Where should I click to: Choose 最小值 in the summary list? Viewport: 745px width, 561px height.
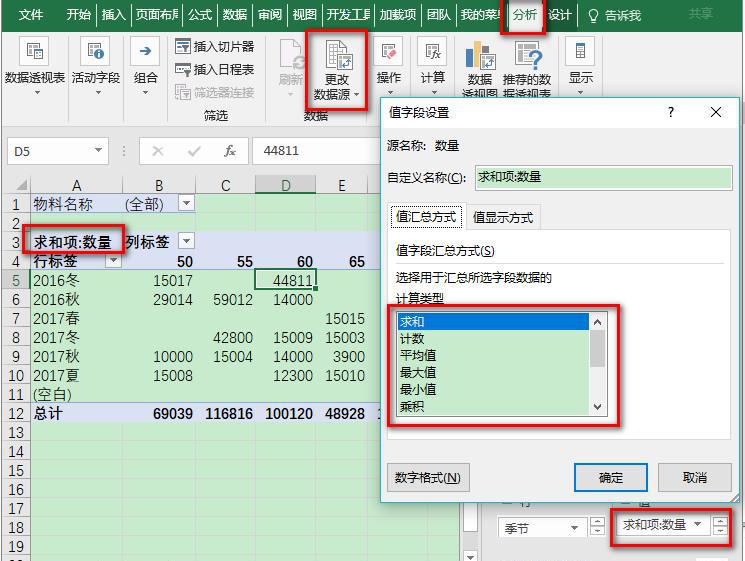[x=493, y=390]
